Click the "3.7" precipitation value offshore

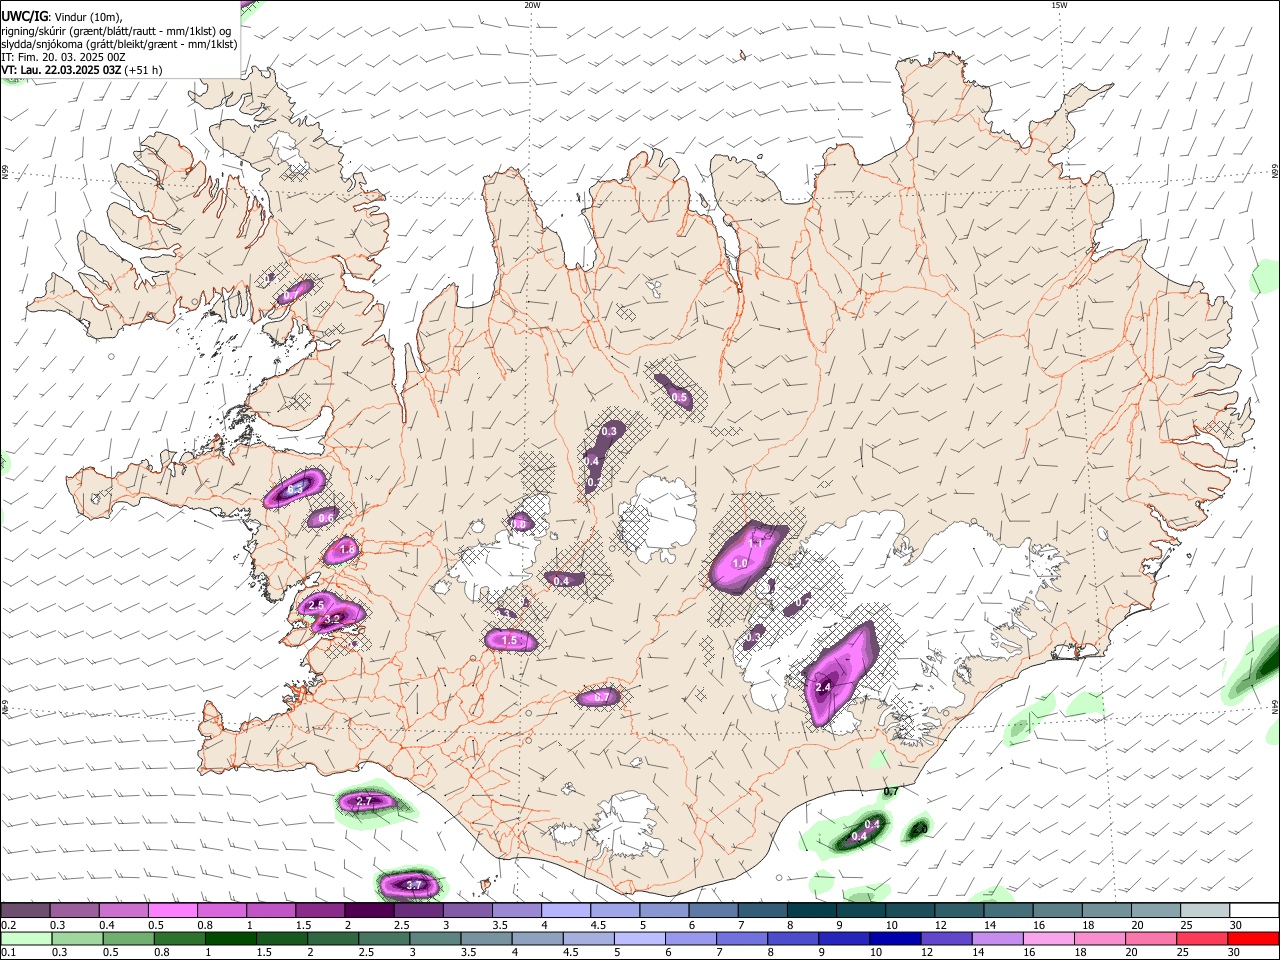[415, 885]
